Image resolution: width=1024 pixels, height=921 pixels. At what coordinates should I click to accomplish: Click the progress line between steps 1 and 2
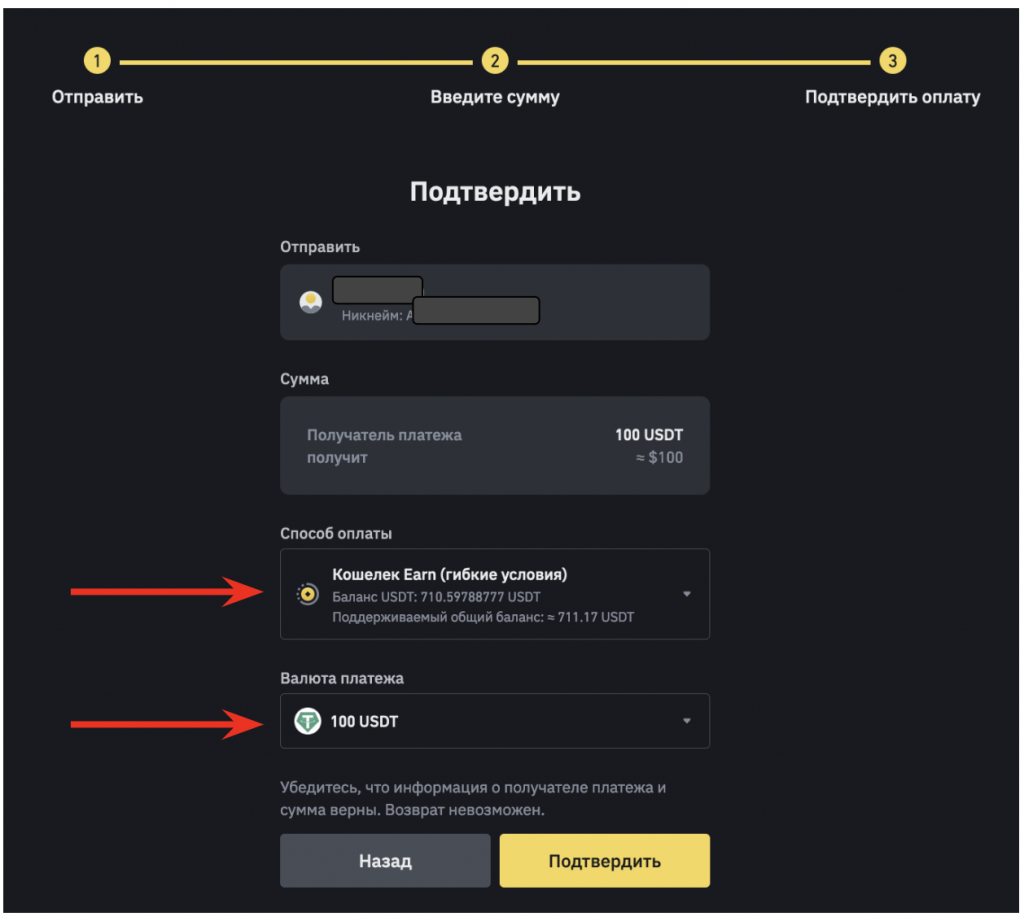tap(295, 62)
